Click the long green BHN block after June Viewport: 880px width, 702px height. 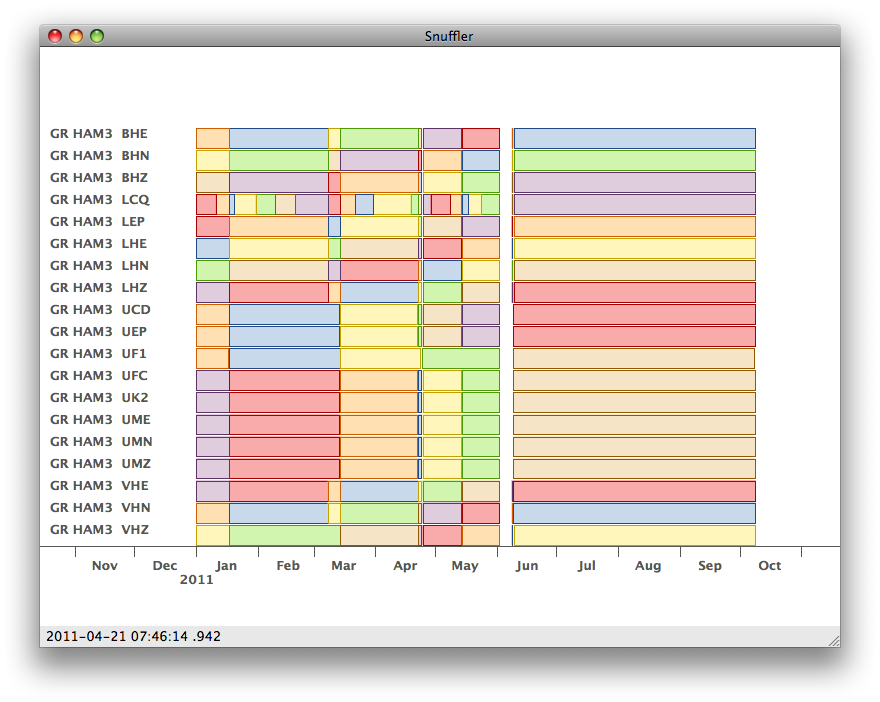635,160
